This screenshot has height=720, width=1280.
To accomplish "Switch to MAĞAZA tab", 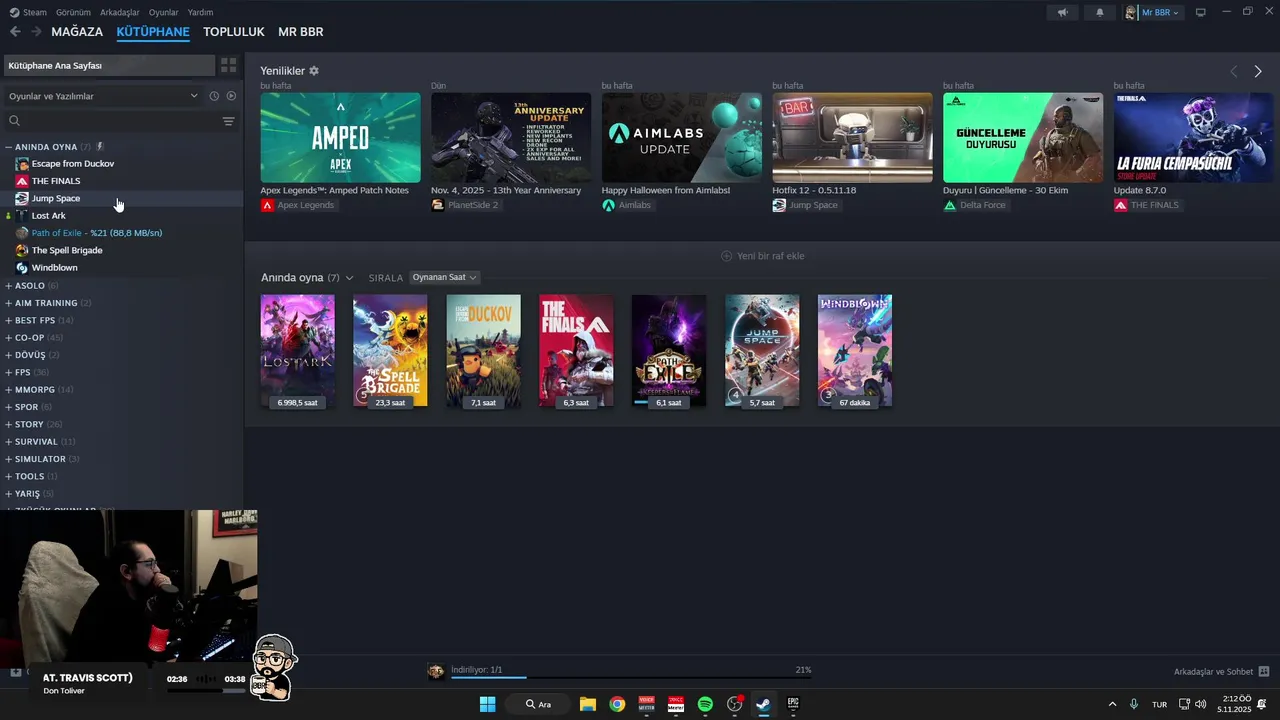I will (77, 32).
